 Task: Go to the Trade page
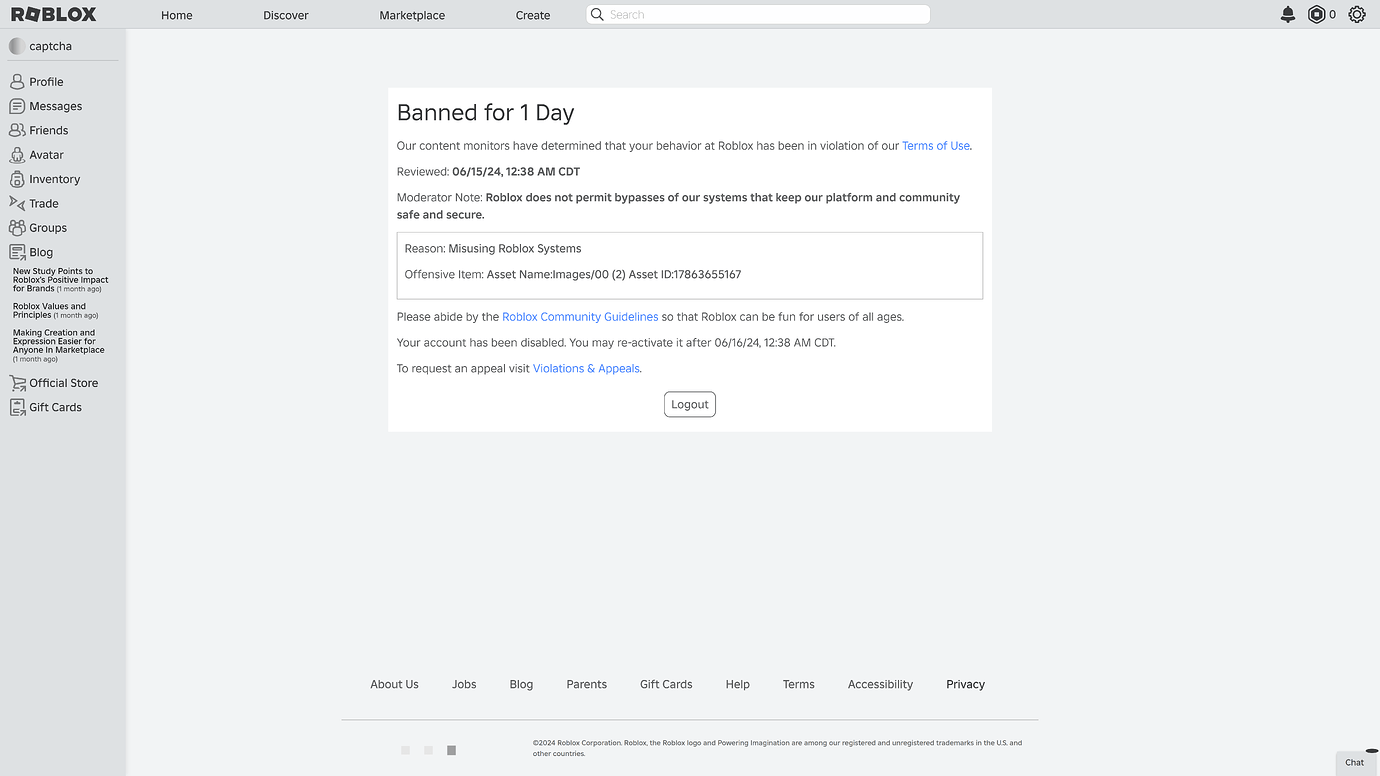42,203
